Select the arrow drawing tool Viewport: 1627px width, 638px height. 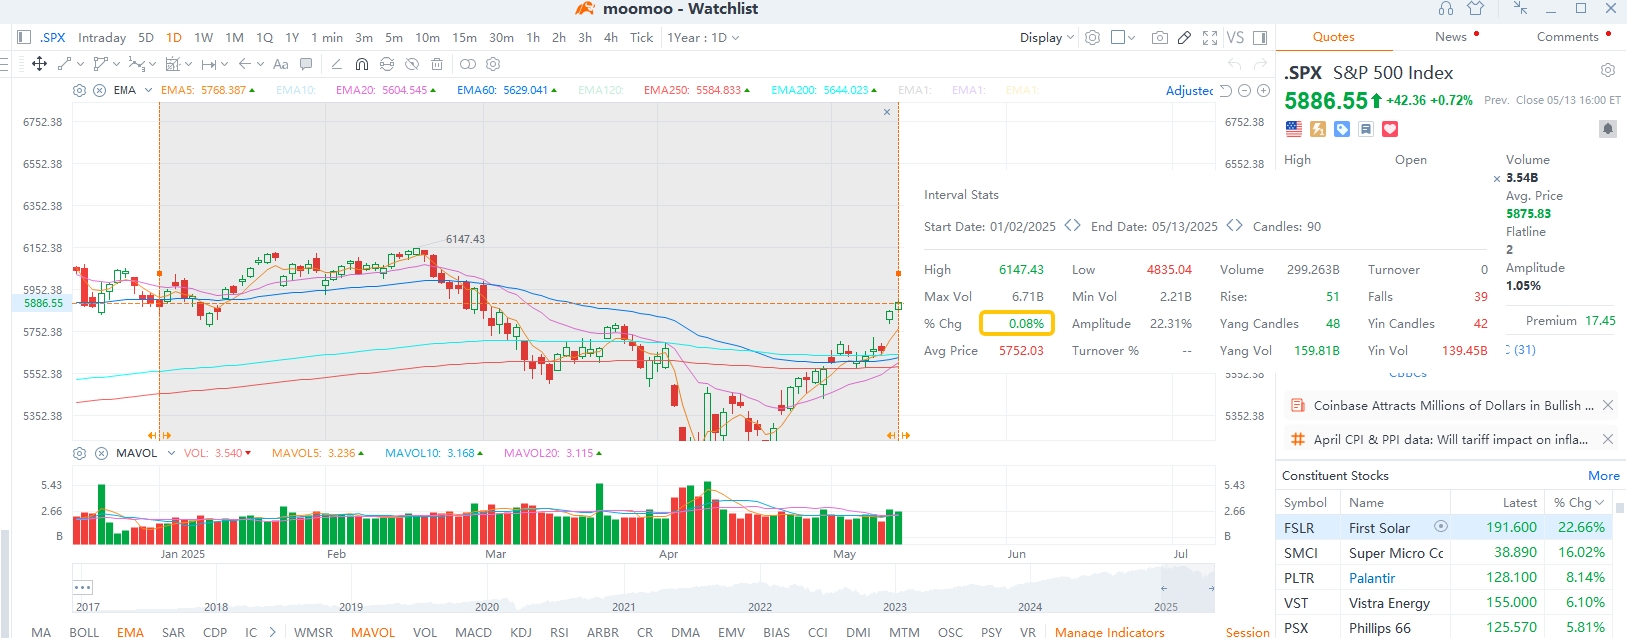[x=245, y=64]
